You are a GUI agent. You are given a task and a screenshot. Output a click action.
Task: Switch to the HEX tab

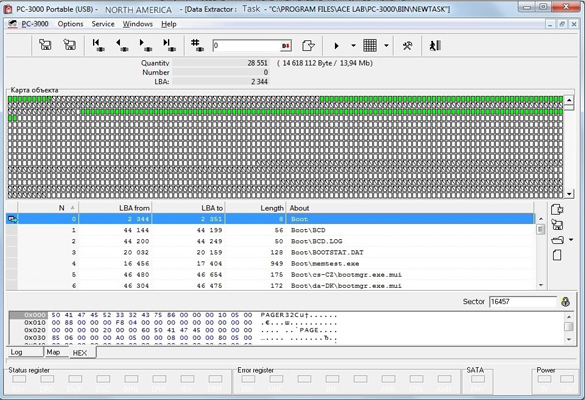pos(82,353)
